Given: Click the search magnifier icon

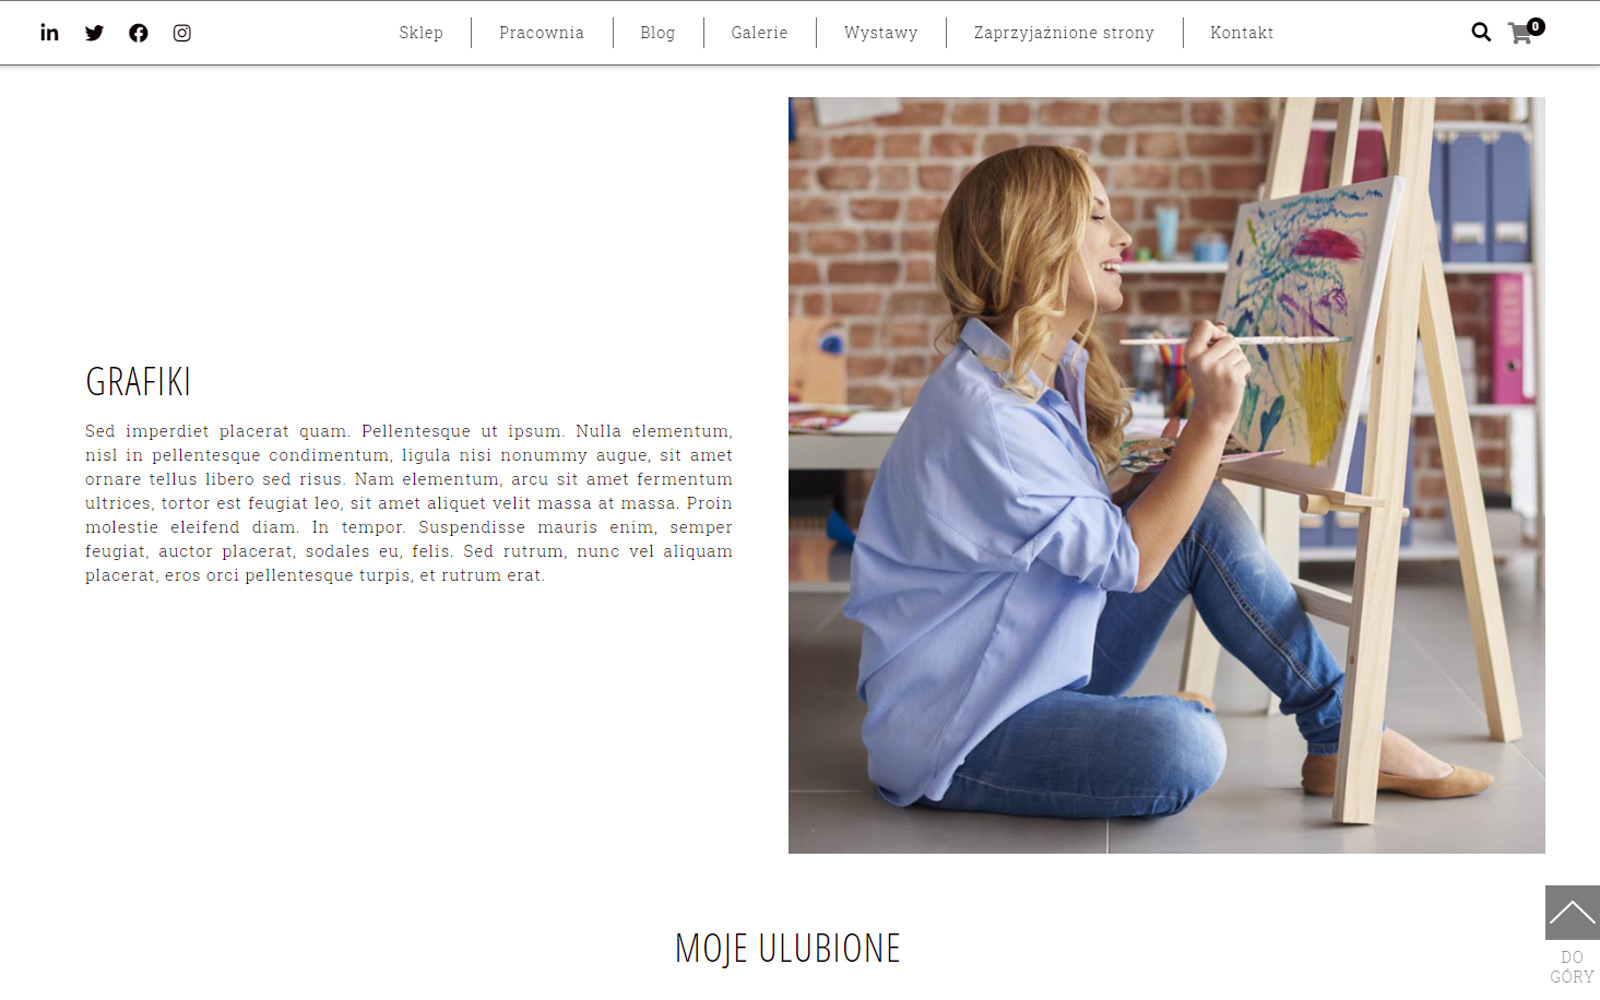Looking at the screenshot, I should [1481, 33].
